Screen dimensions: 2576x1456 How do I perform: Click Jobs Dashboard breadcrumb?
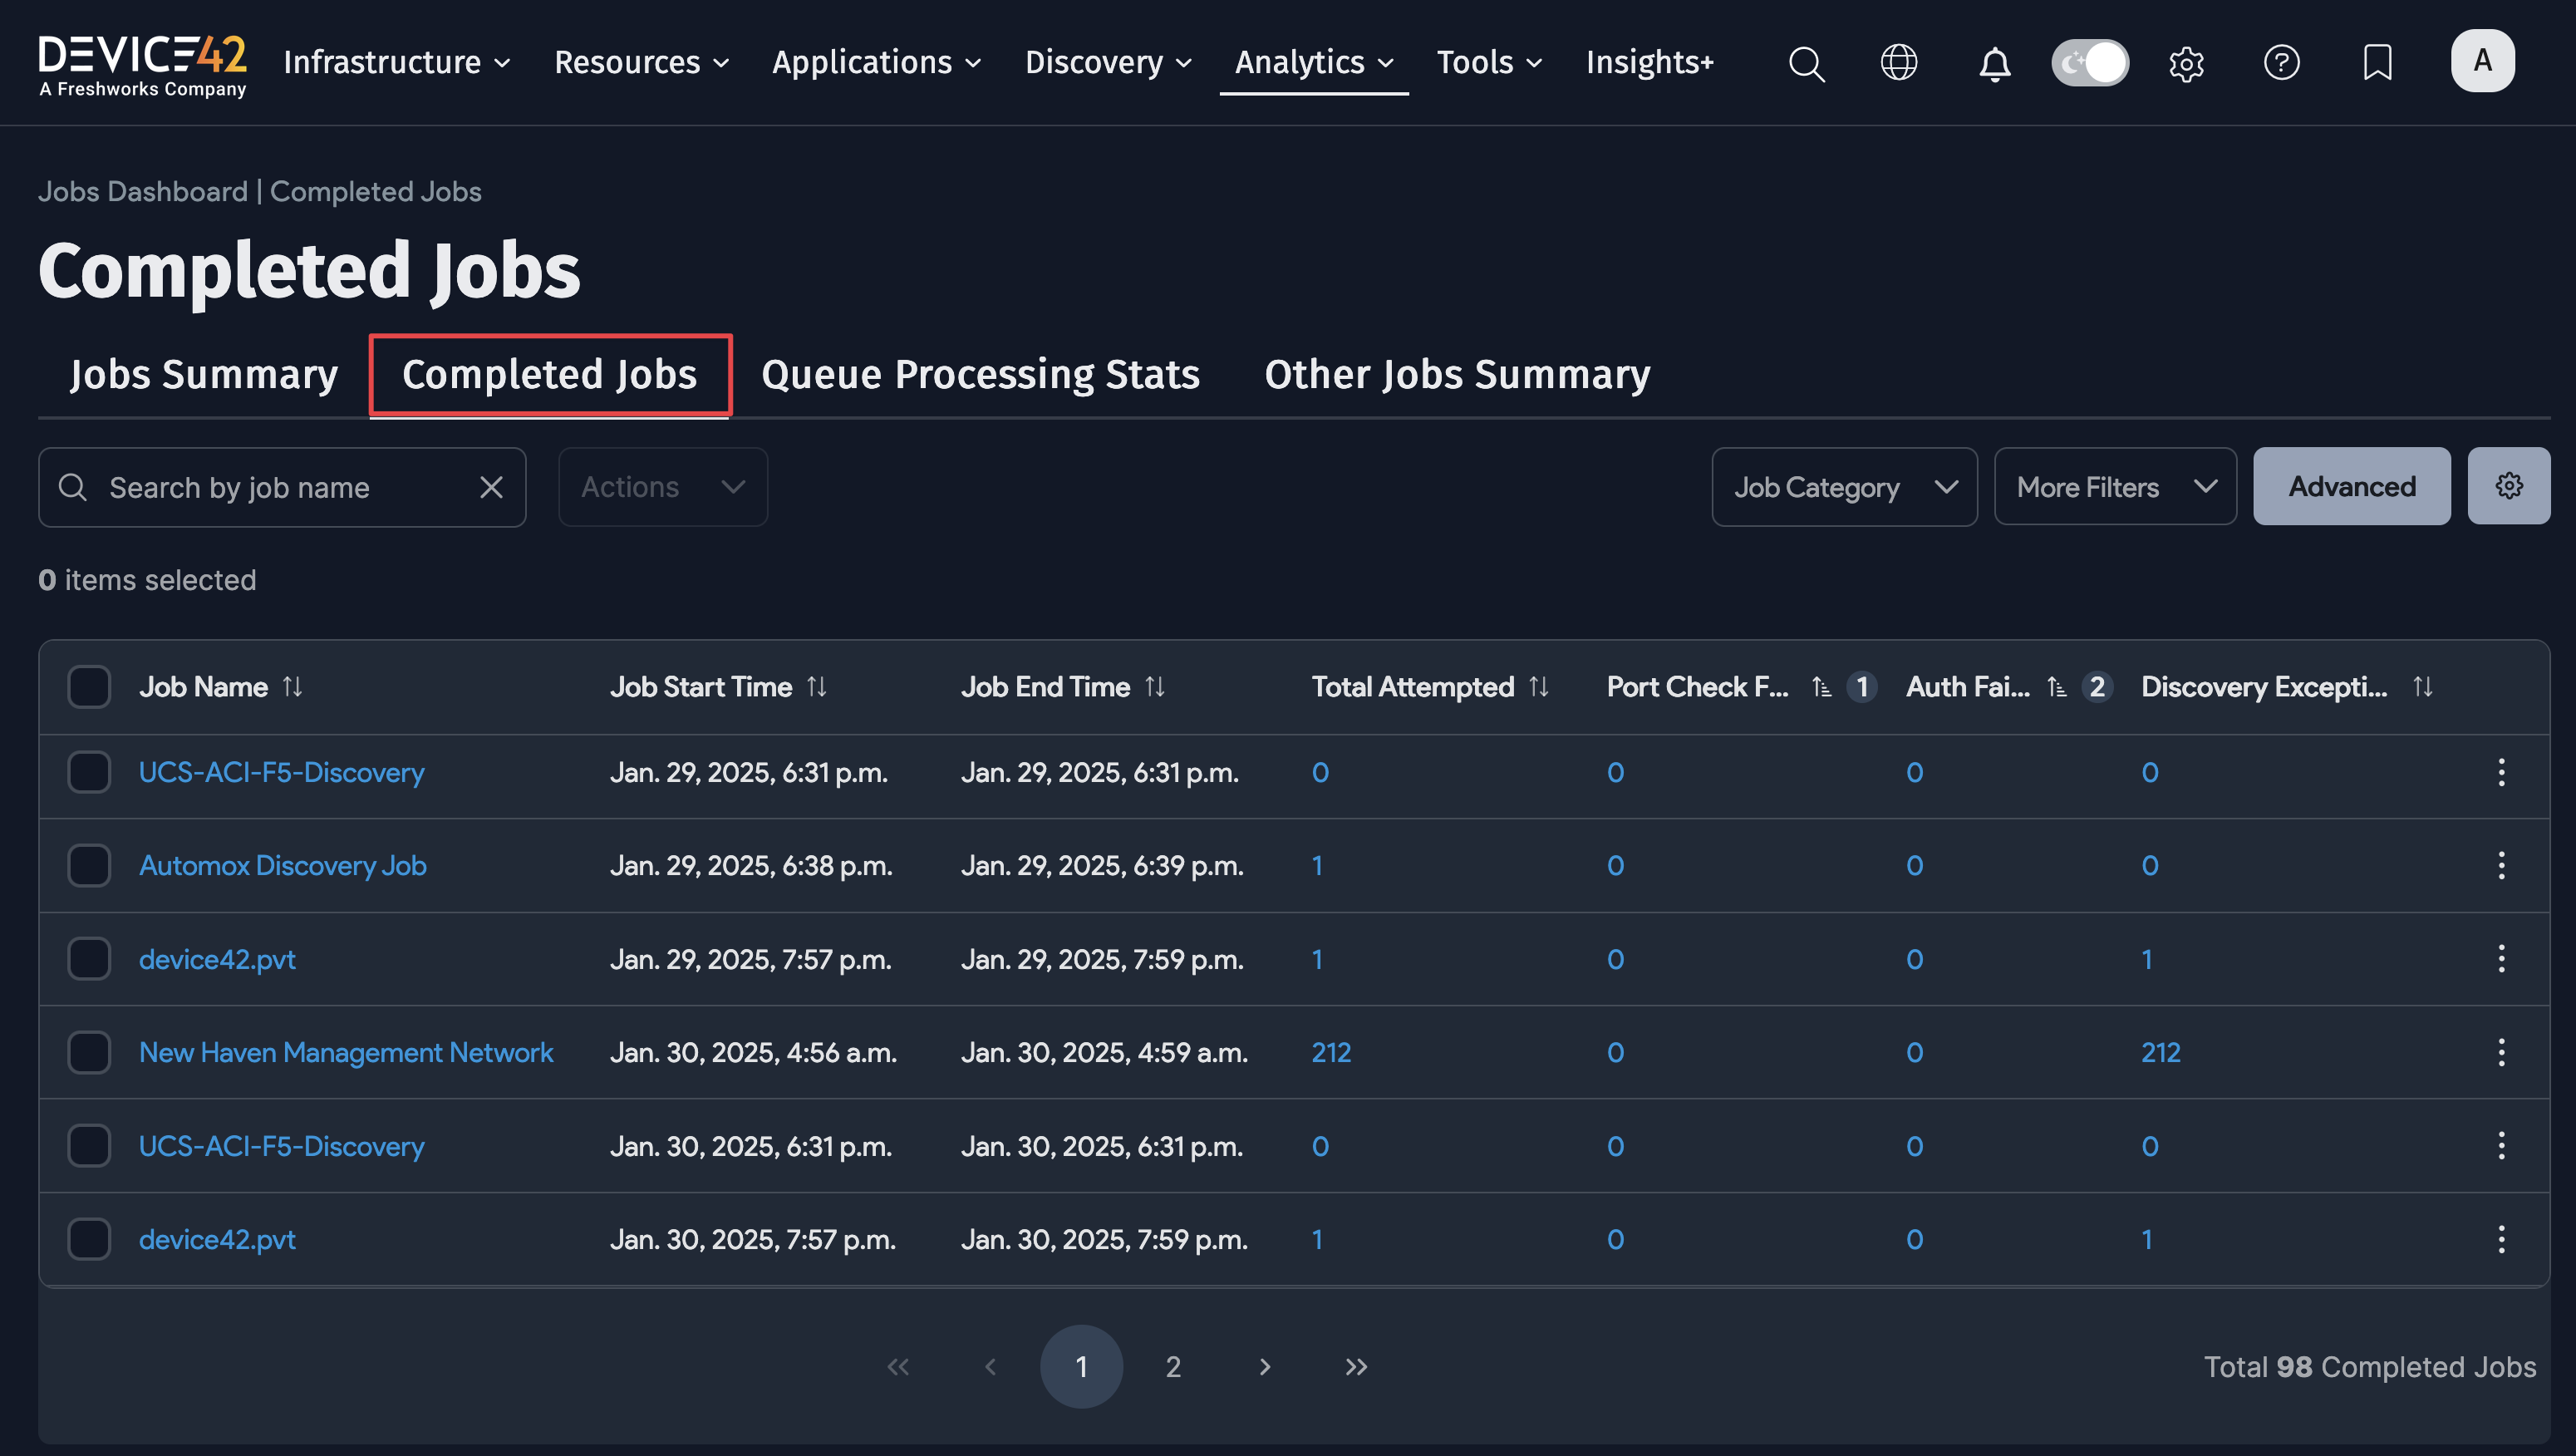click(x=143, y=191)
